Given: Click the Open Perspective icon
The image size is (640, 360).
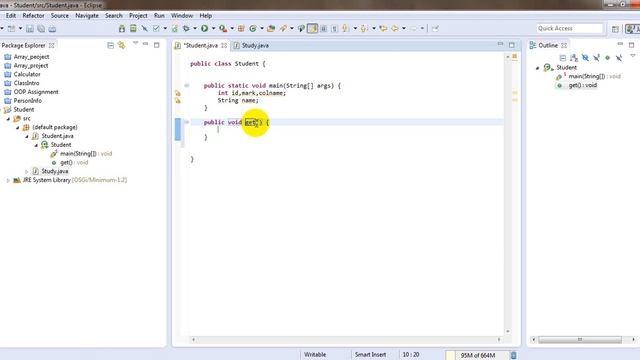Looking at the screenshot, I should click(x=615, y=29).
